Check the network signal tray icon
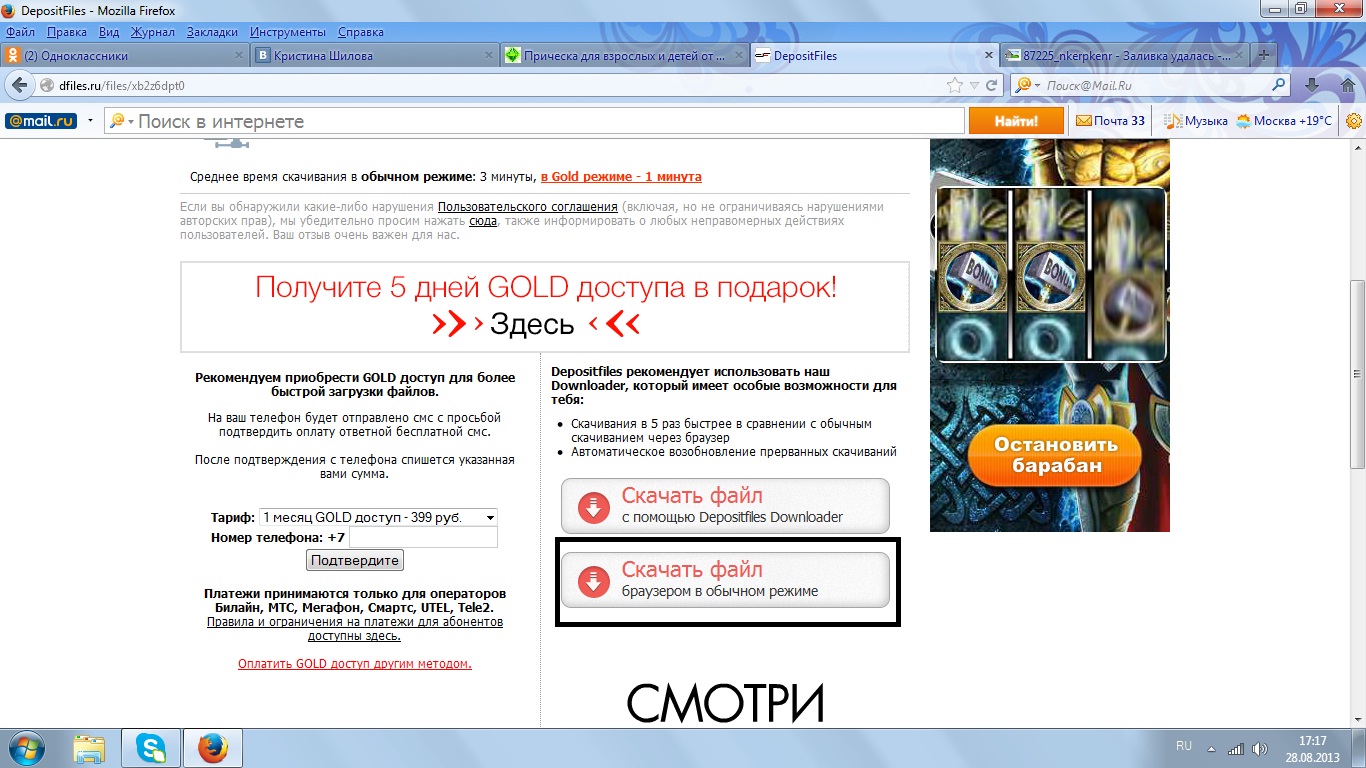 (x=1236, y=748)
